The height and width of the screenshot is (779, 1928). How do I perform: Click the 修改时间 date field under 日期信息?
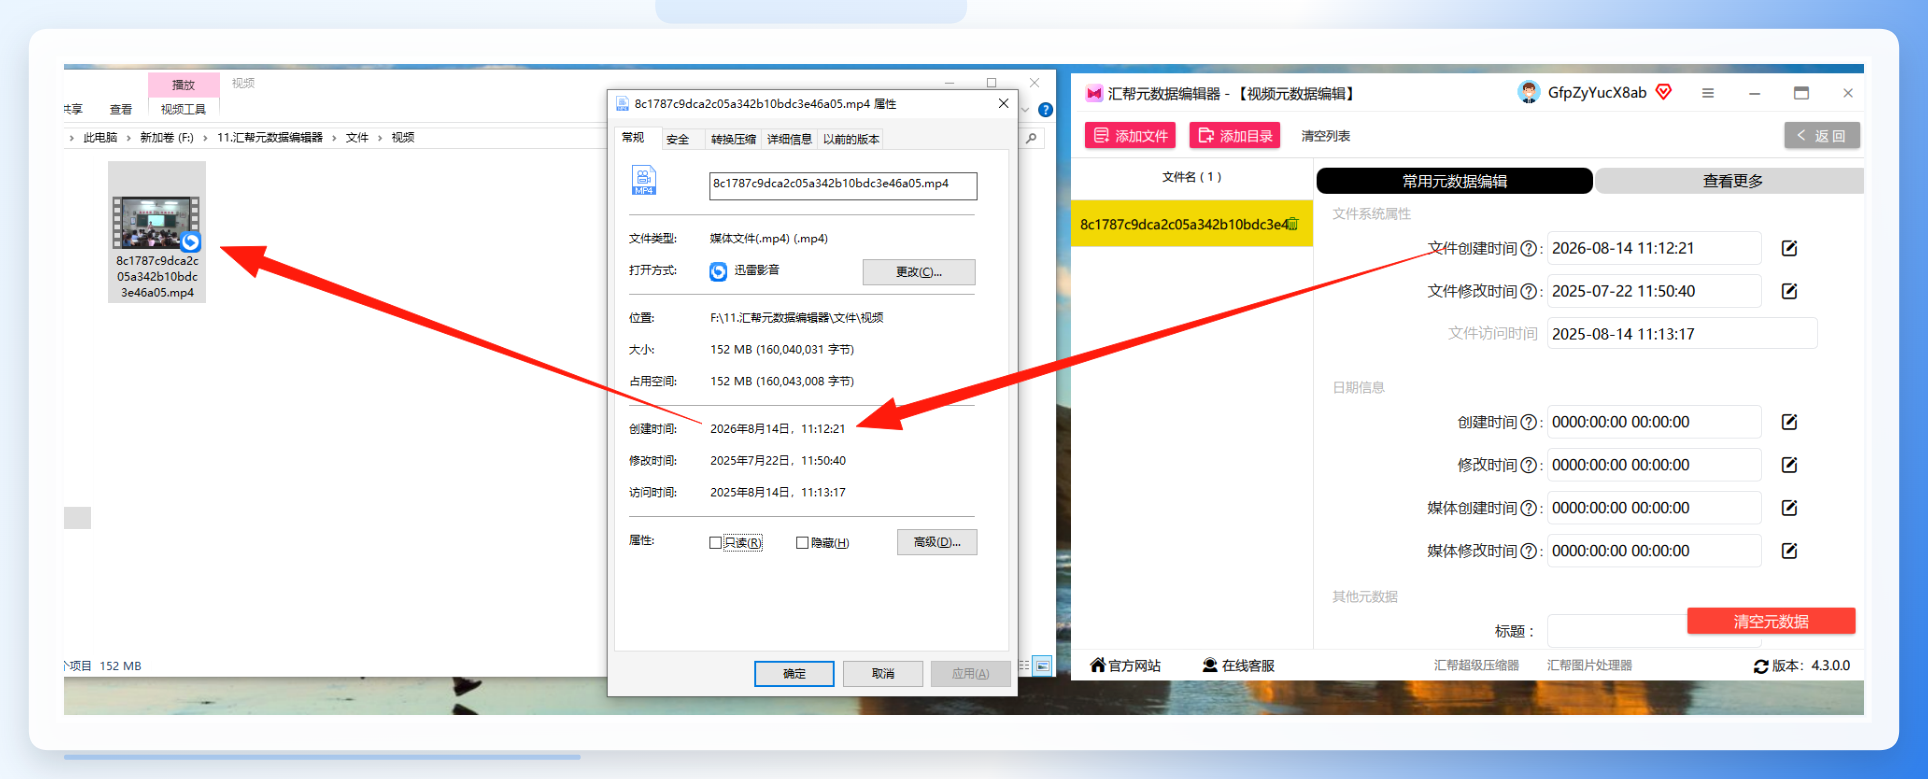tap(1654, 465)
